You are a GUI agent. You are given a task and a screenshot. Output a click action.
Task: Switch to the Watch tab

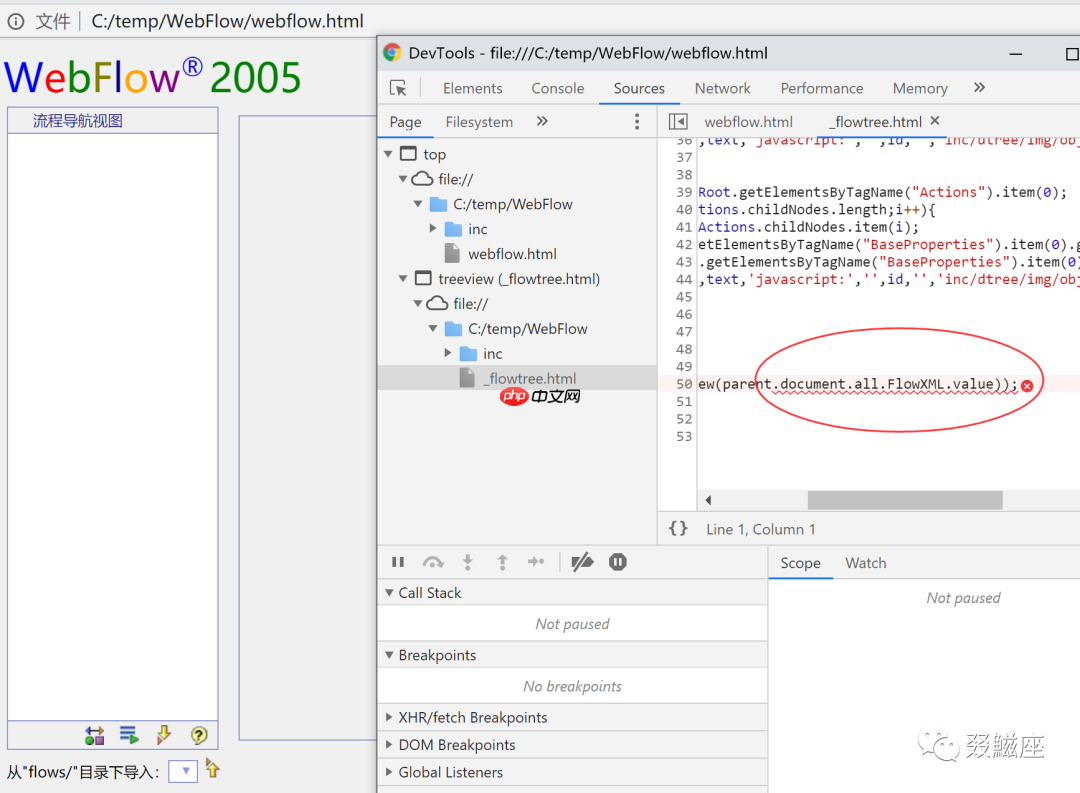pyautogui.click(x=865, y=563)
